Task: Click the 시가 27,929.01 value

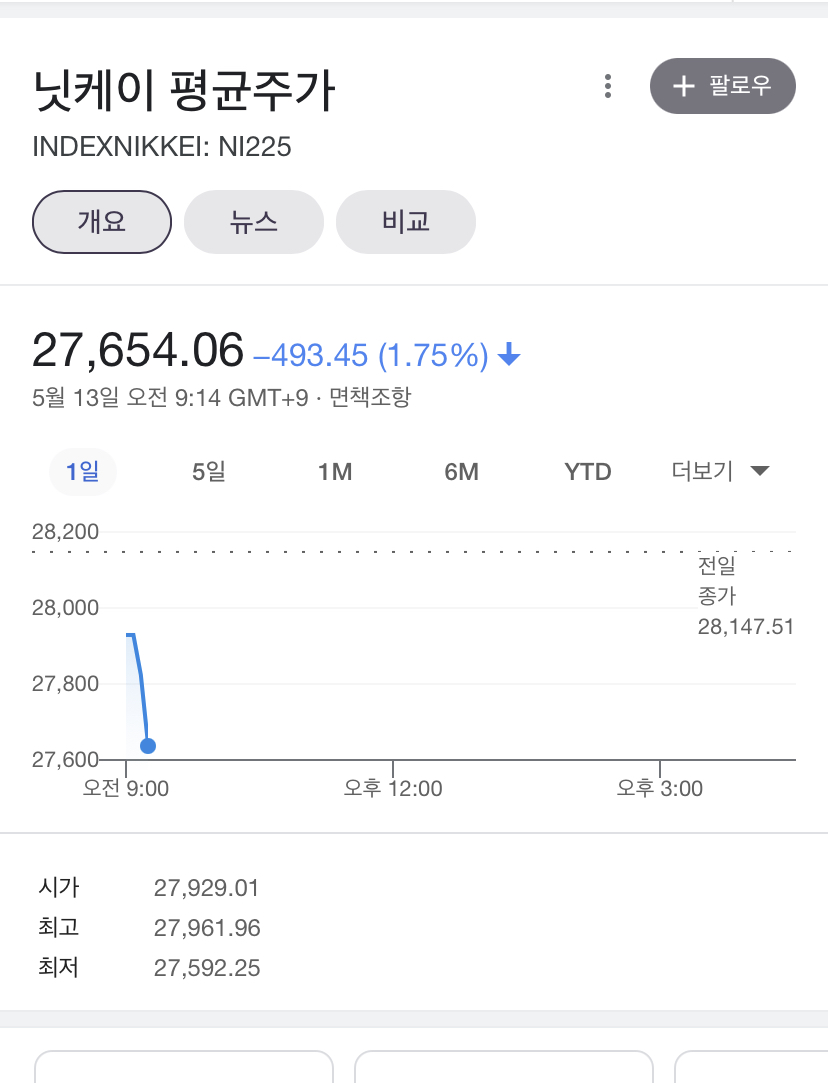Action: click(x=206, y=888)
